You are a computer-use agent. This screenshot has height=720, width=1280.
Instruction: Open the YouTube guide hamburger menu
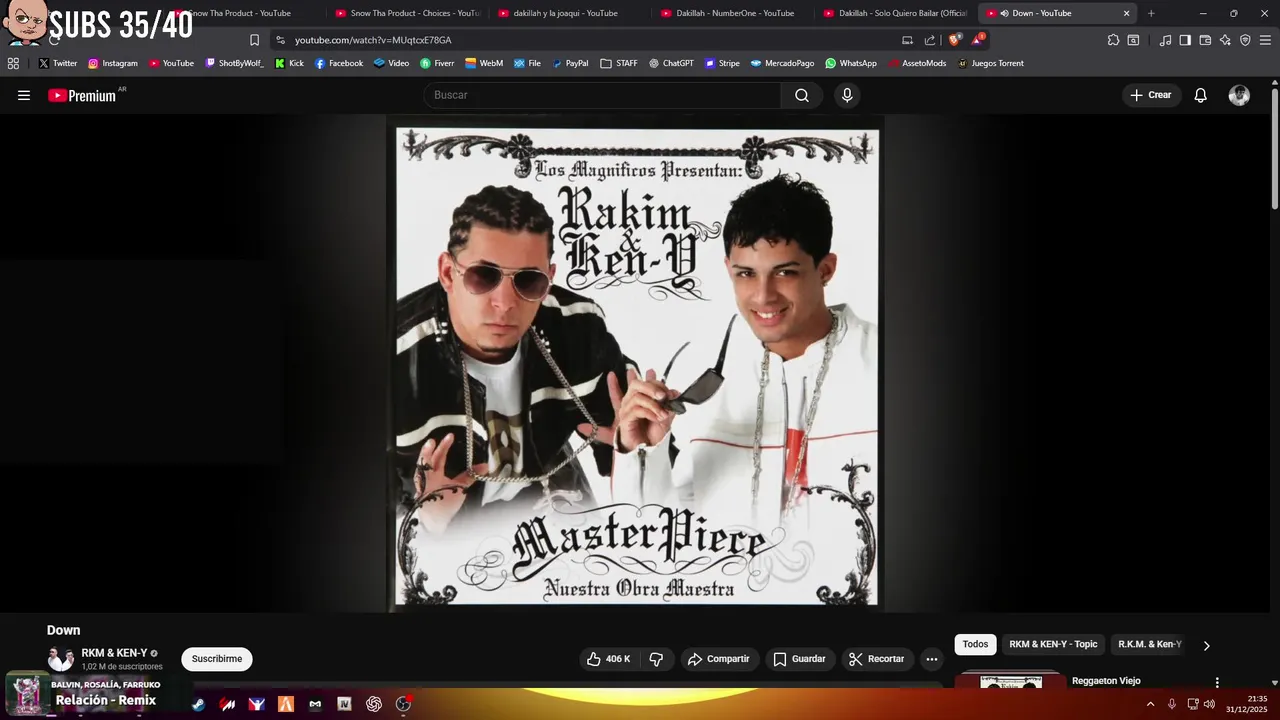[24, 95]
